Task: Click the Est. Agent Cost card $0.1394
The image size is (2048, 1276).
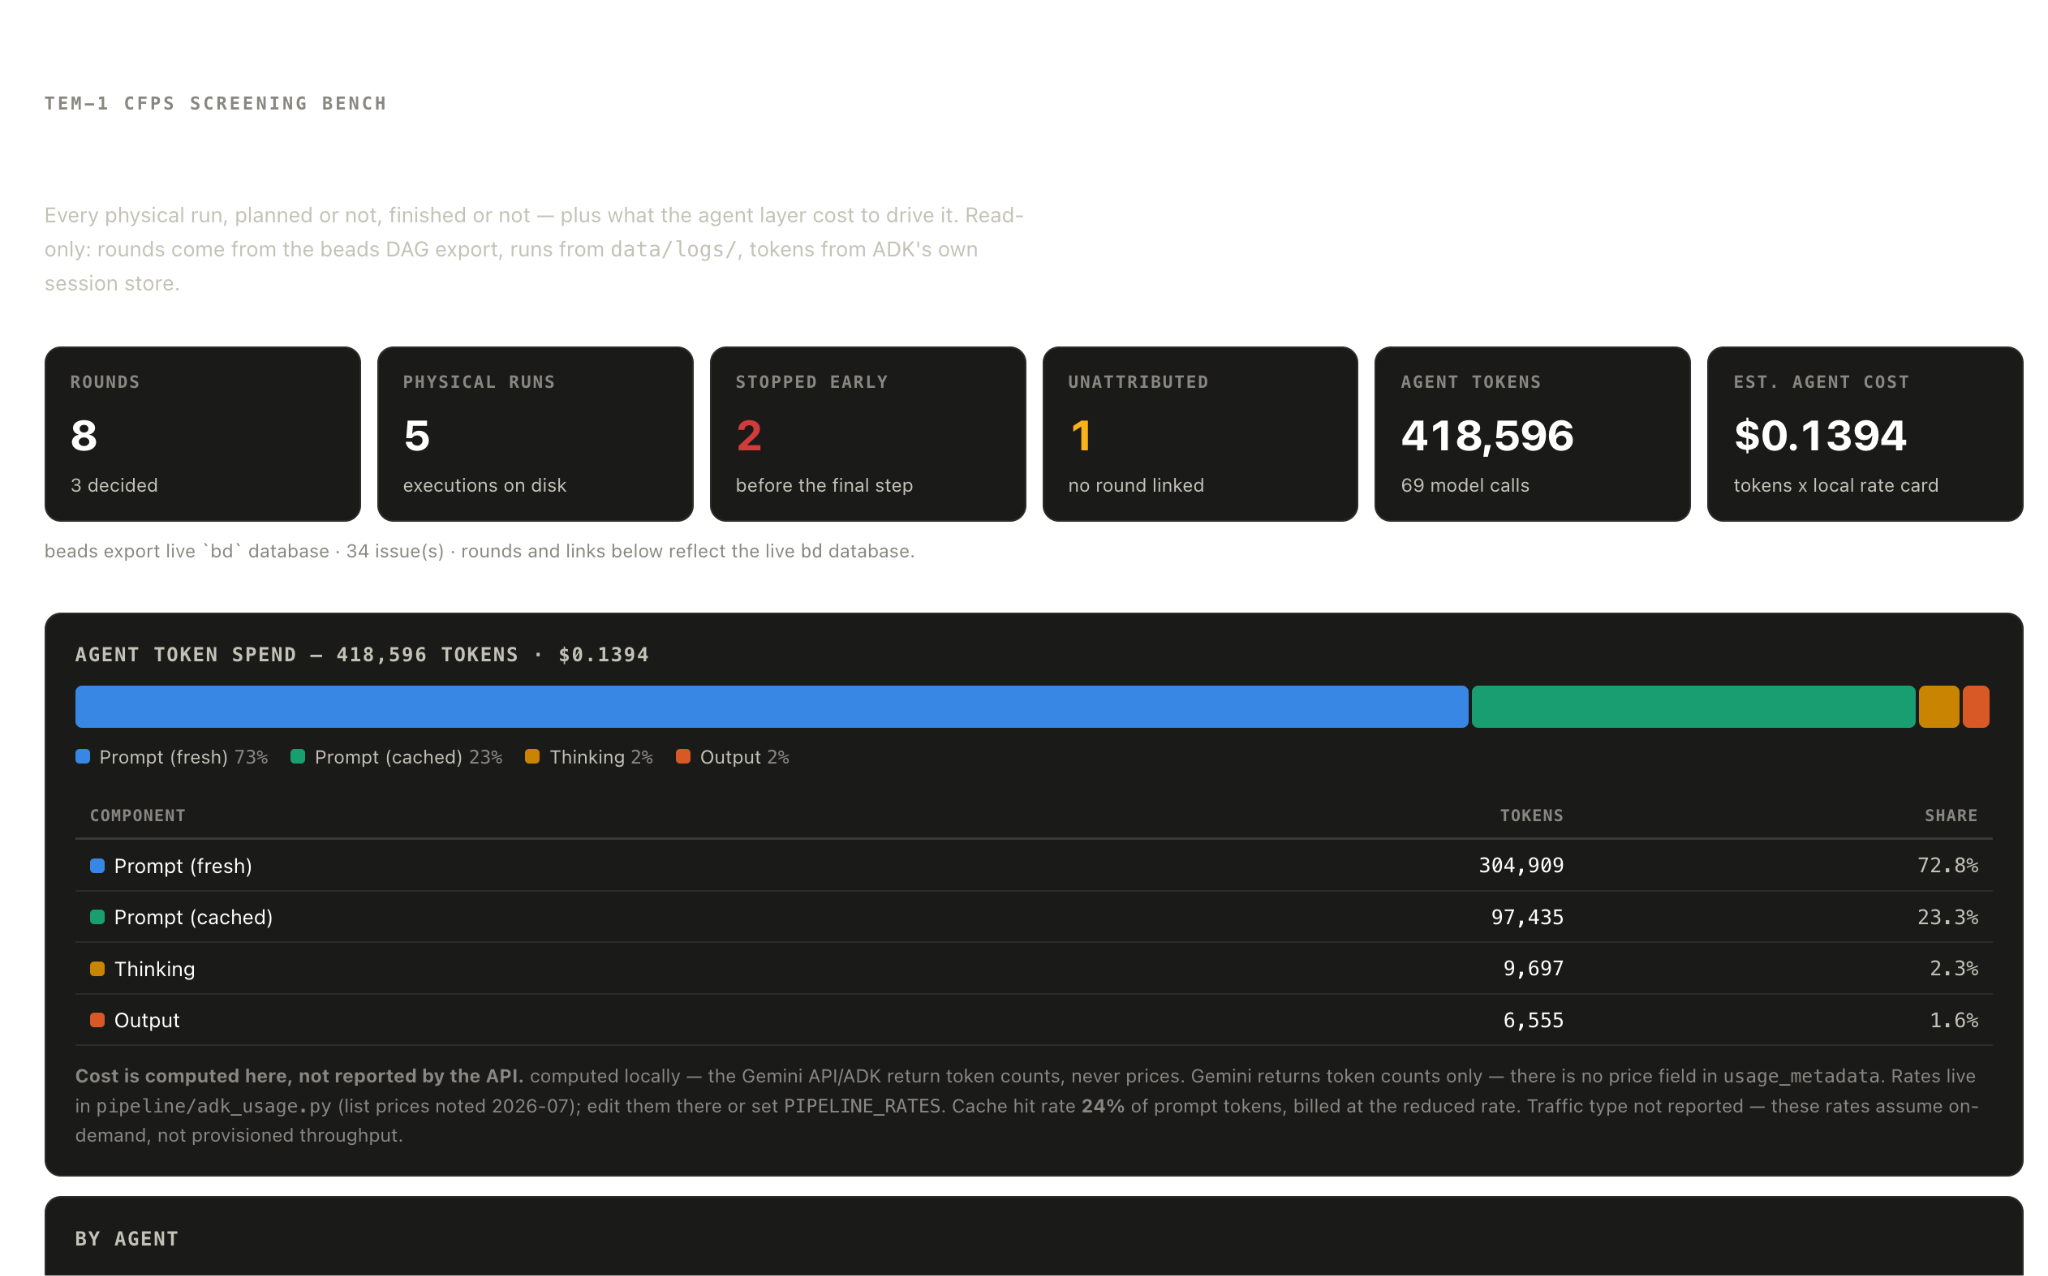Action: click(1865, 434)
